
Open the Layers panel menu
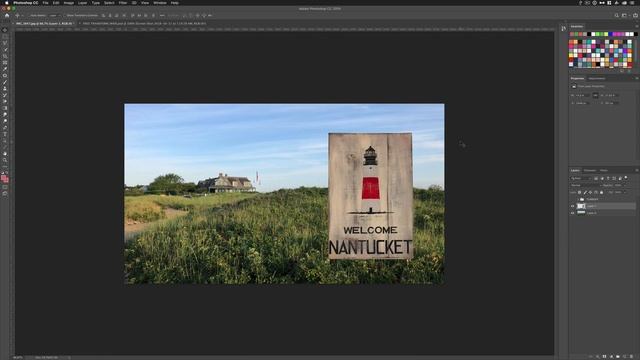637,170
